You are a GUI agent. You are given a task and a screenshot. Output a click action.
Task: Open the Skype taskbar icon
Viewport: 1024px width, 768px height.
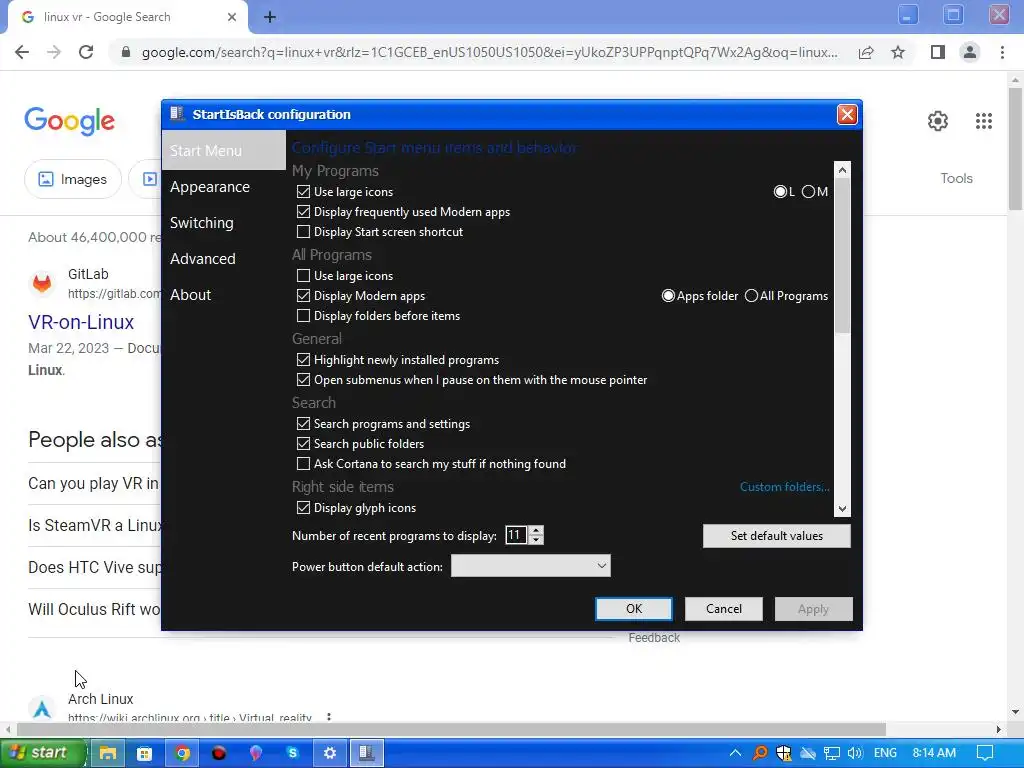click(293, 753)
